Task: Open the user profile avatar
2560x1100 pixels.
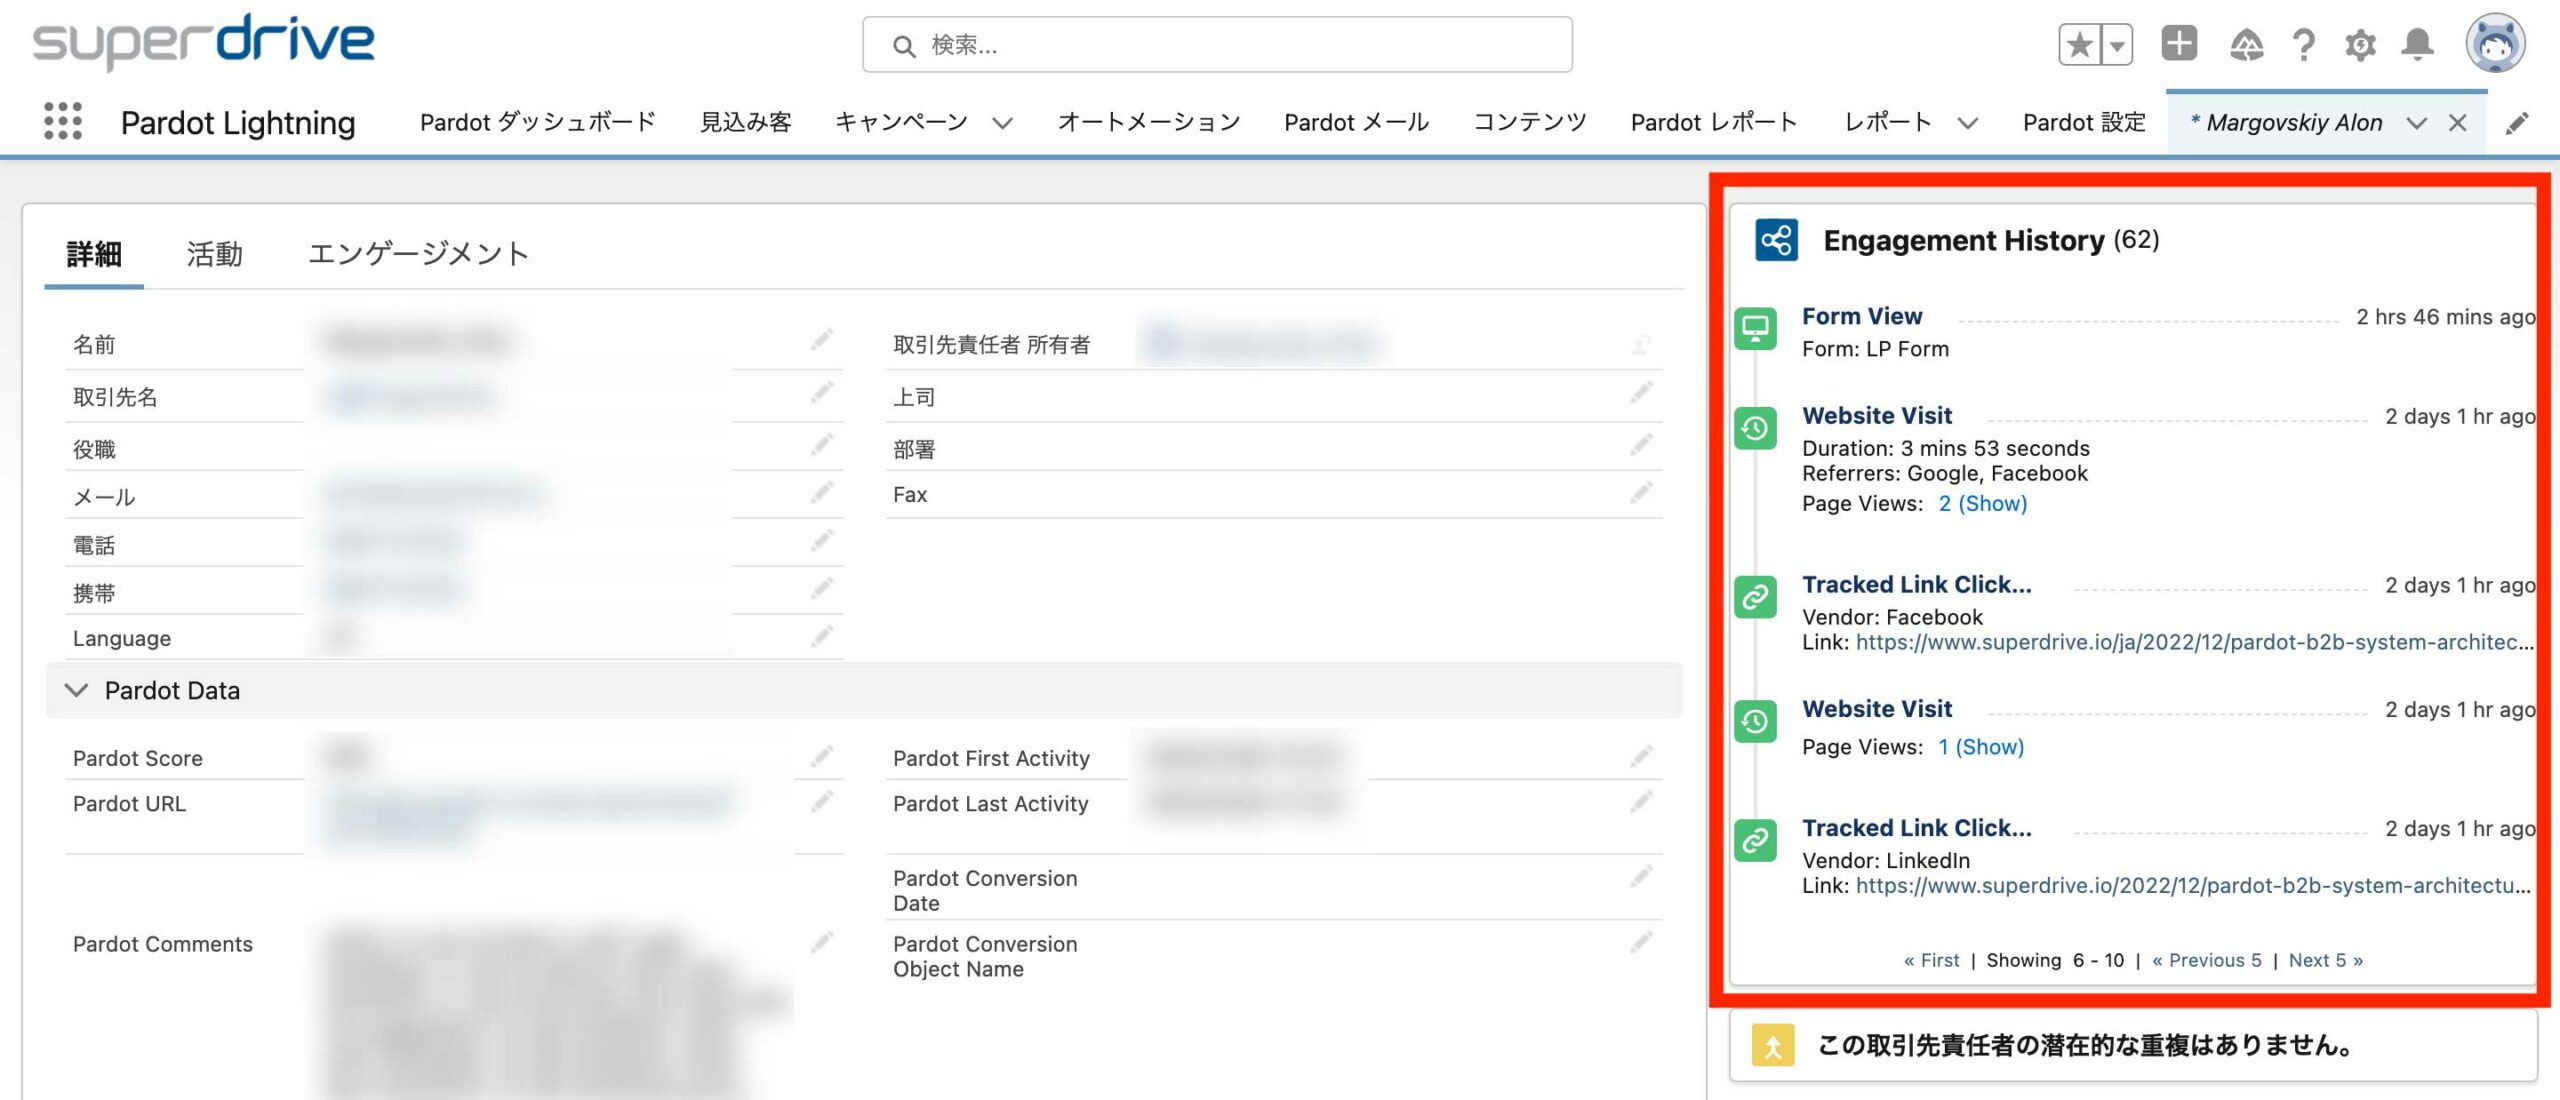Action: (2495, 43)
